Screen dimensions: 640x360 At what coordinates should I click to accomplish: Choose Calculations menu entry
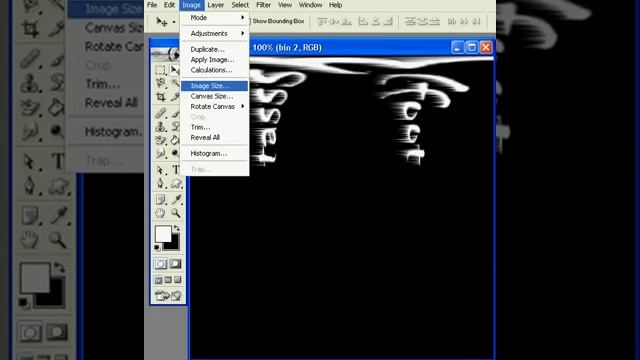[x=214, y=70]
